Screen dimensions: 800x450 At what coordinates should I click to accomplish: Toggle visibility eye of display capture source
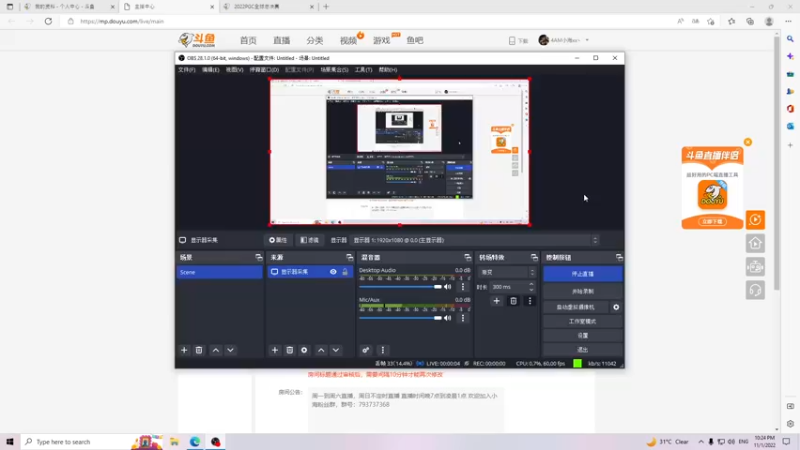(x=333, y=272)
